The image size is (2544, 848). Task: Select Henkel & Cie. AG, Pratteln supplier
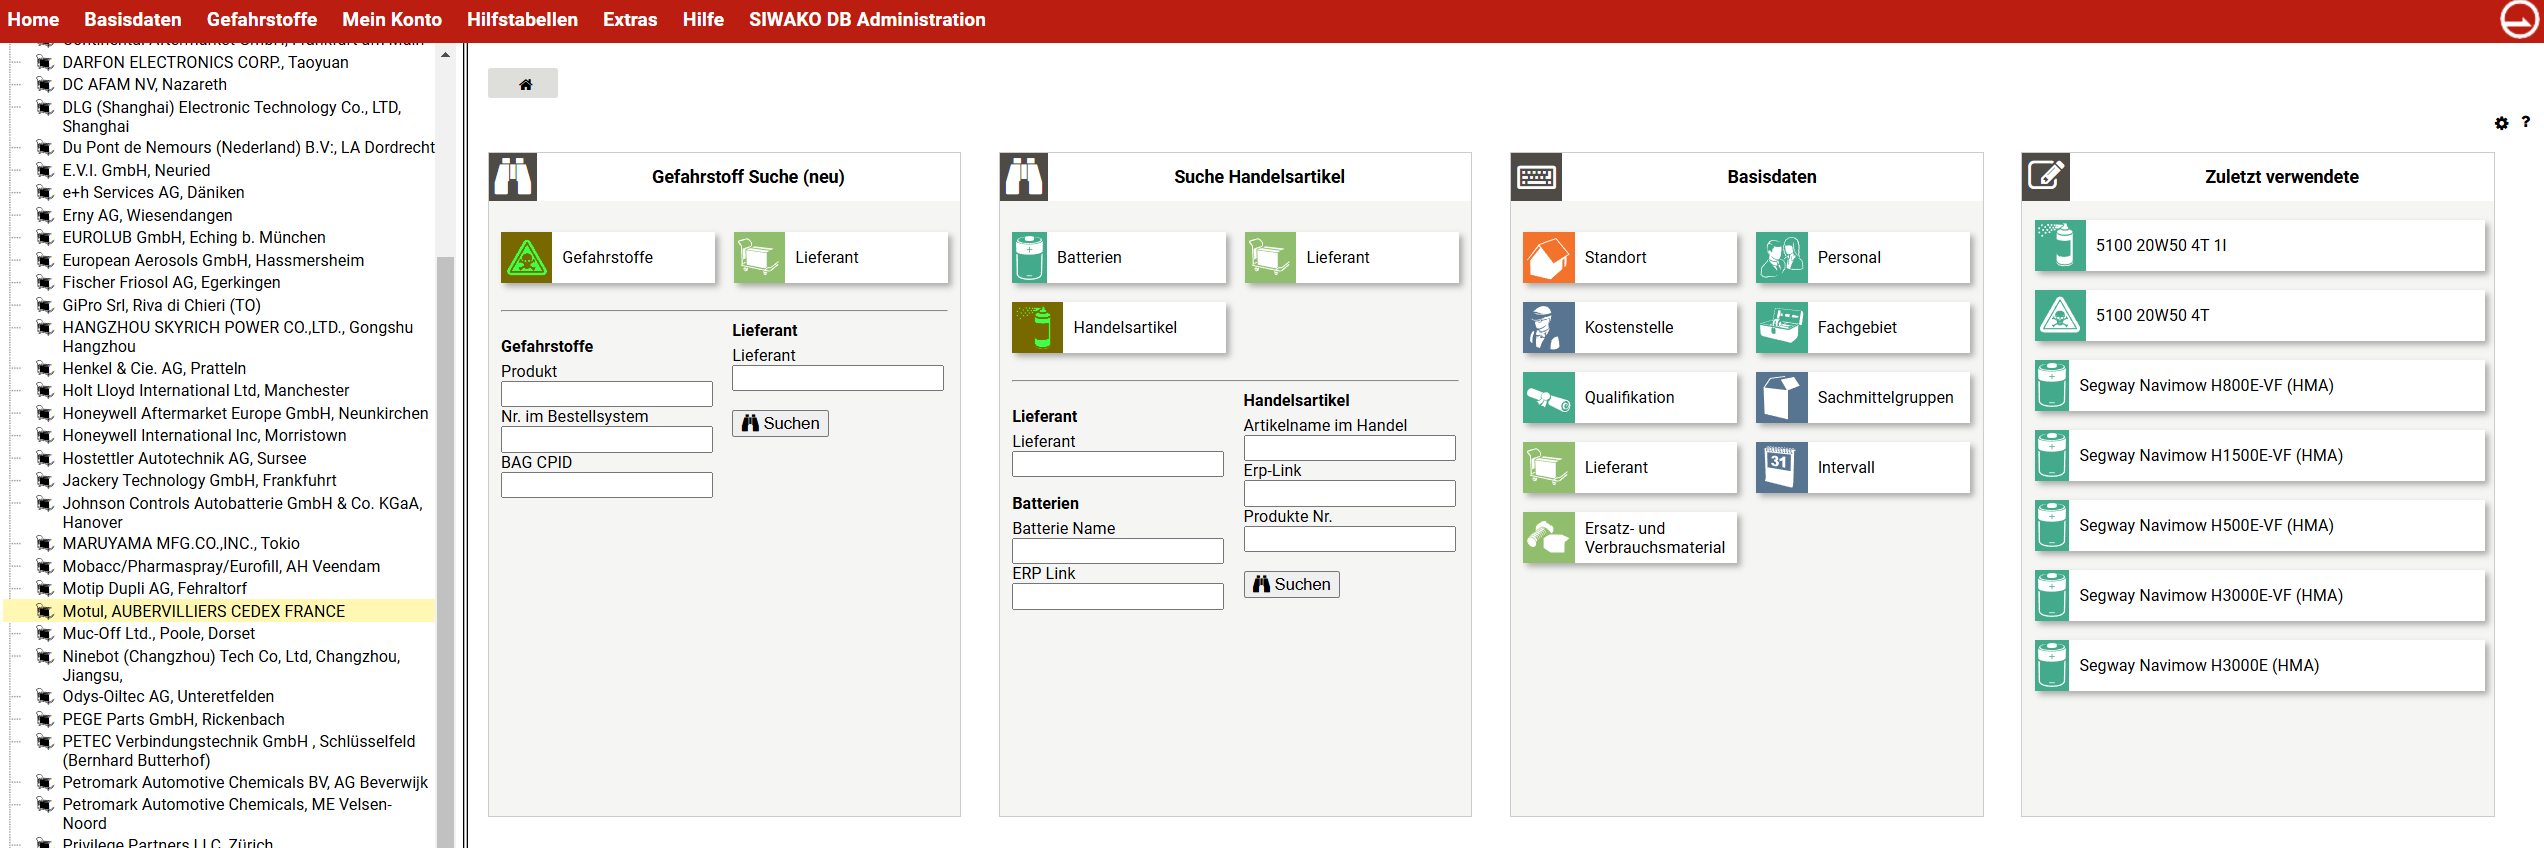coord(154,368)
